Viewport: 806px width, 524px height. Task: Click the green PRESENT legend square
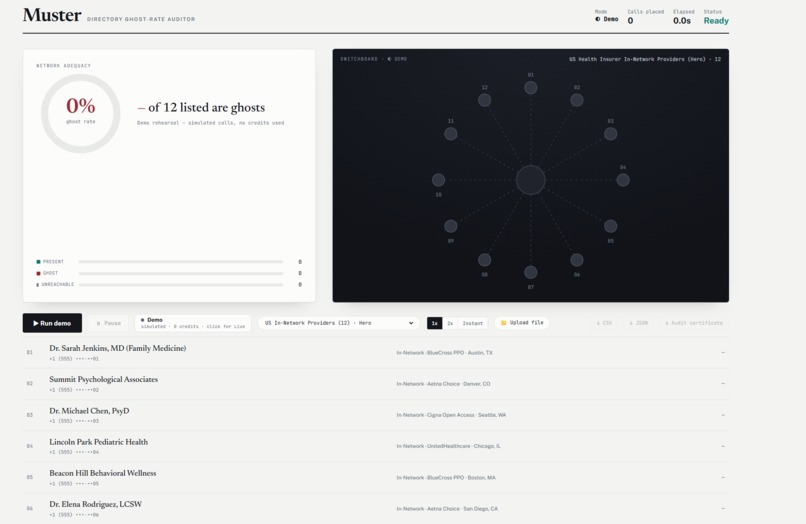pyautogui.click(x=38, y=262)
